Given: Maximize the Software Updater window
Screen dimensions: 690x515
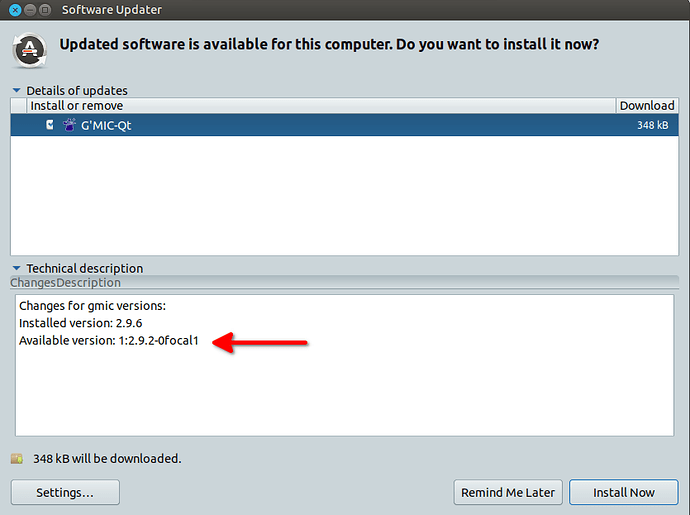Looking at the screenshot, I should pyautogui.click(x=44, y=9).
